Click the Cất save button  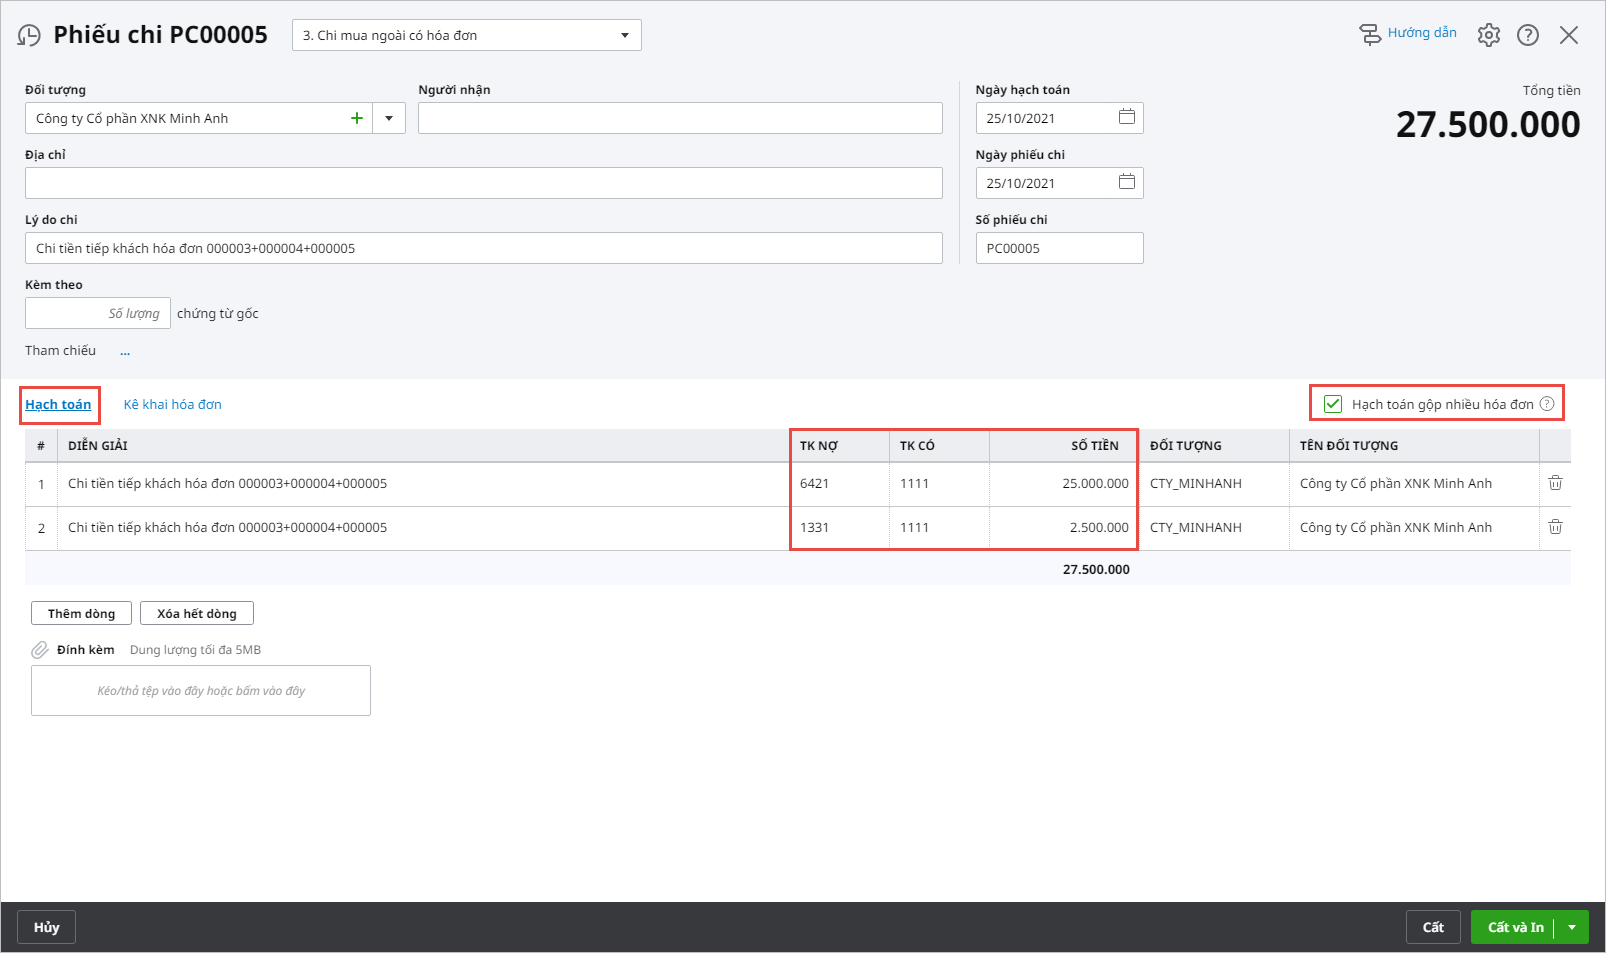tap(1432, 927)
